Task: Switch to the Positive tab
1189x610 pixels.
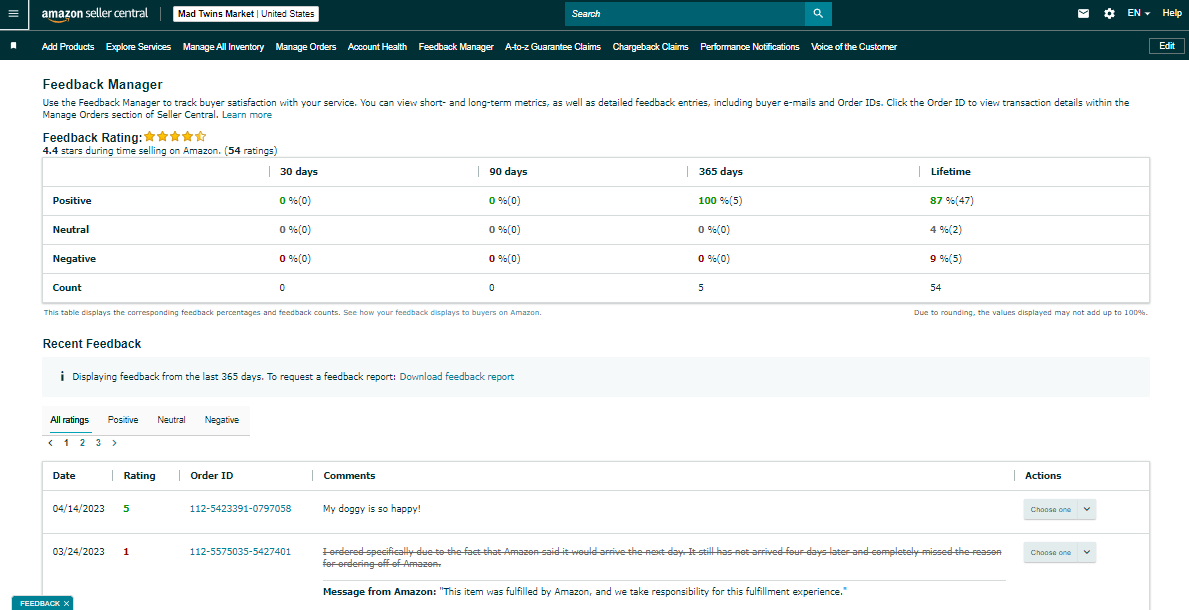Action: pos(124,420)
